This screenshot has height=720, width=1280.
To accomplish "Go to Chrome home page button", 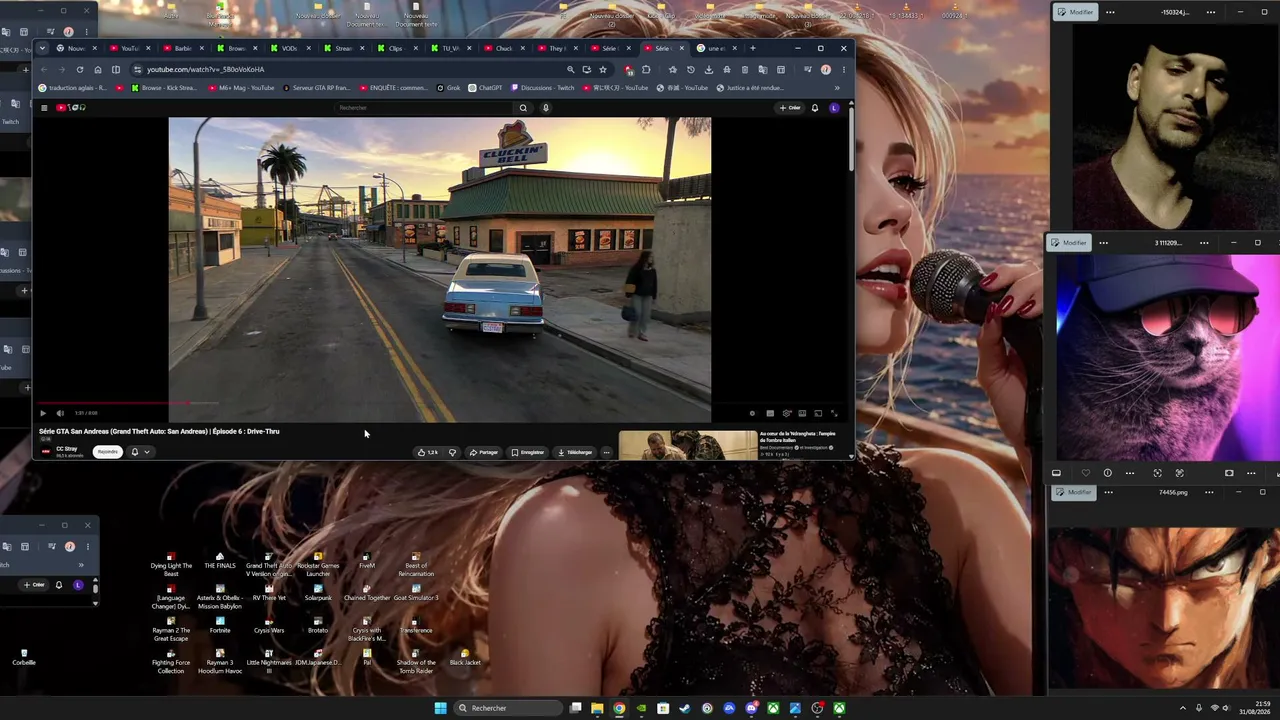I will pos(98,70).
